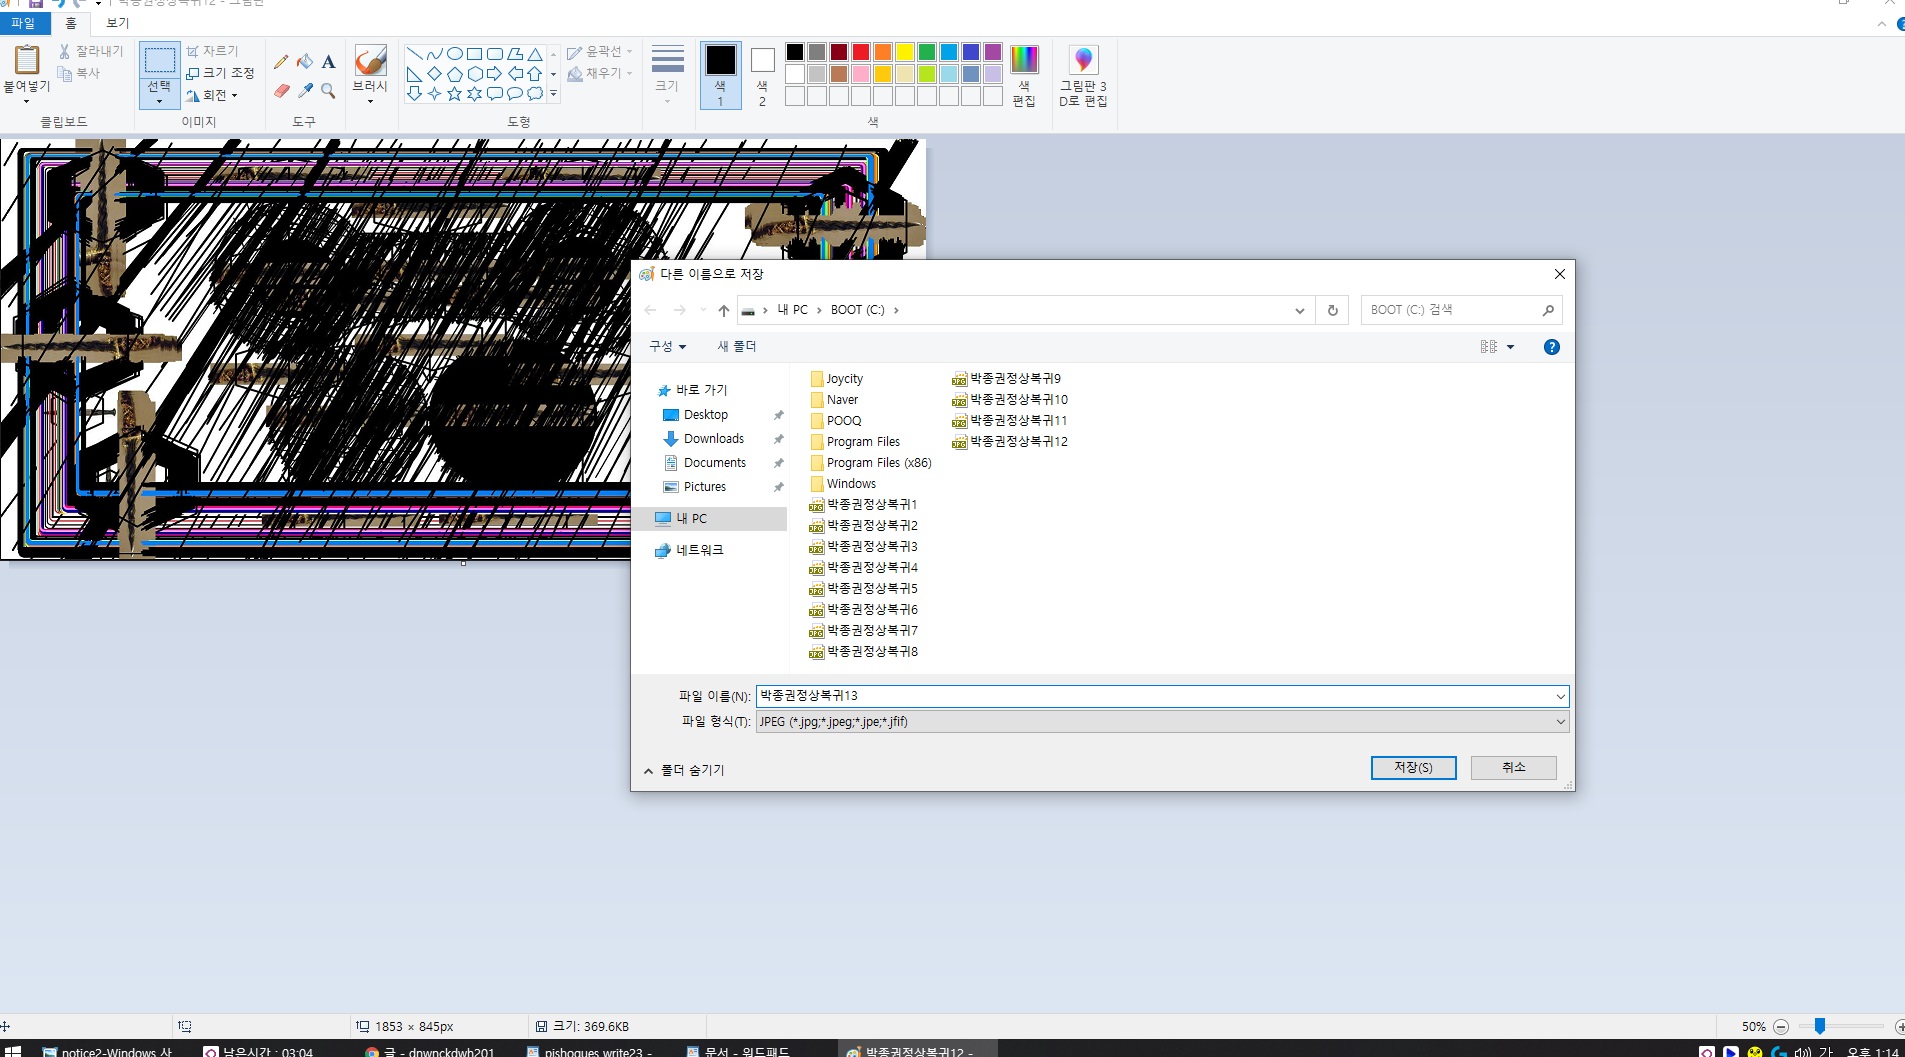Image resolution: width=1905 pixels, height=1057 pixels.
Task: Open the Windows folder
Action: pos(843,484)
